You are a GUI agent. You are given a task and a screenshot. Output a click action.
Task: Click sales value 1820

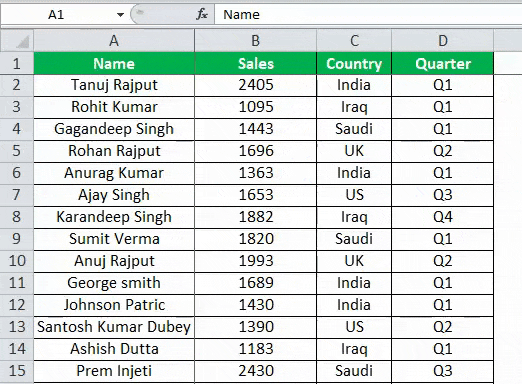click(x=256, y=239)
